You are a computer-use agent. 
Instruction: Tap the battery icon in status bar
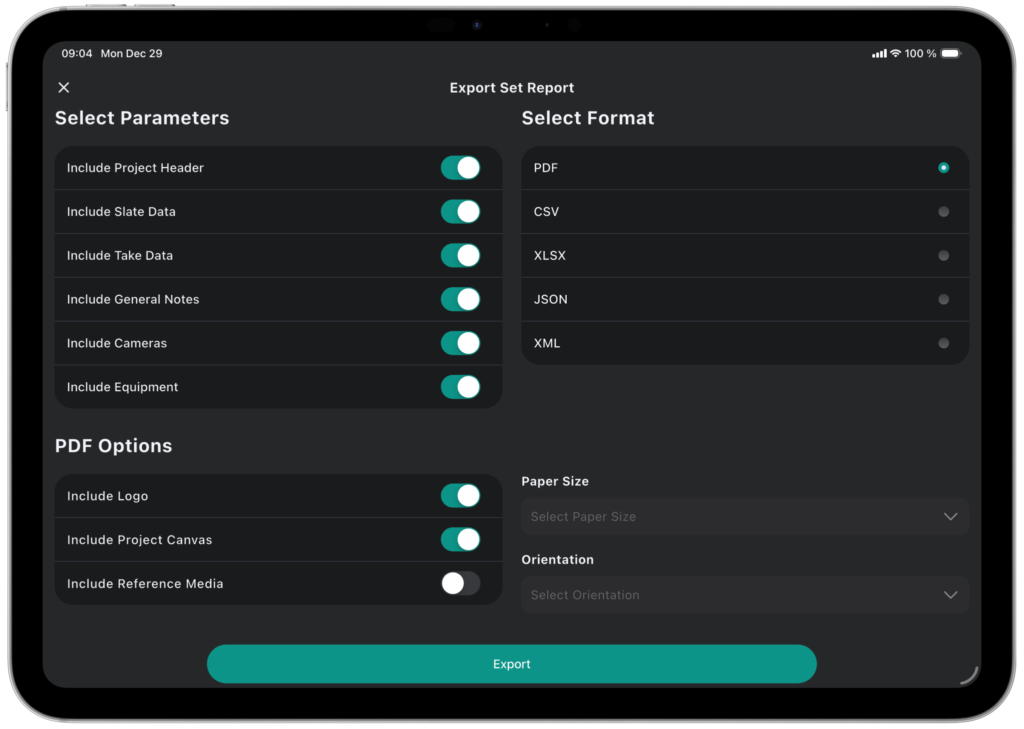[950, 54]
